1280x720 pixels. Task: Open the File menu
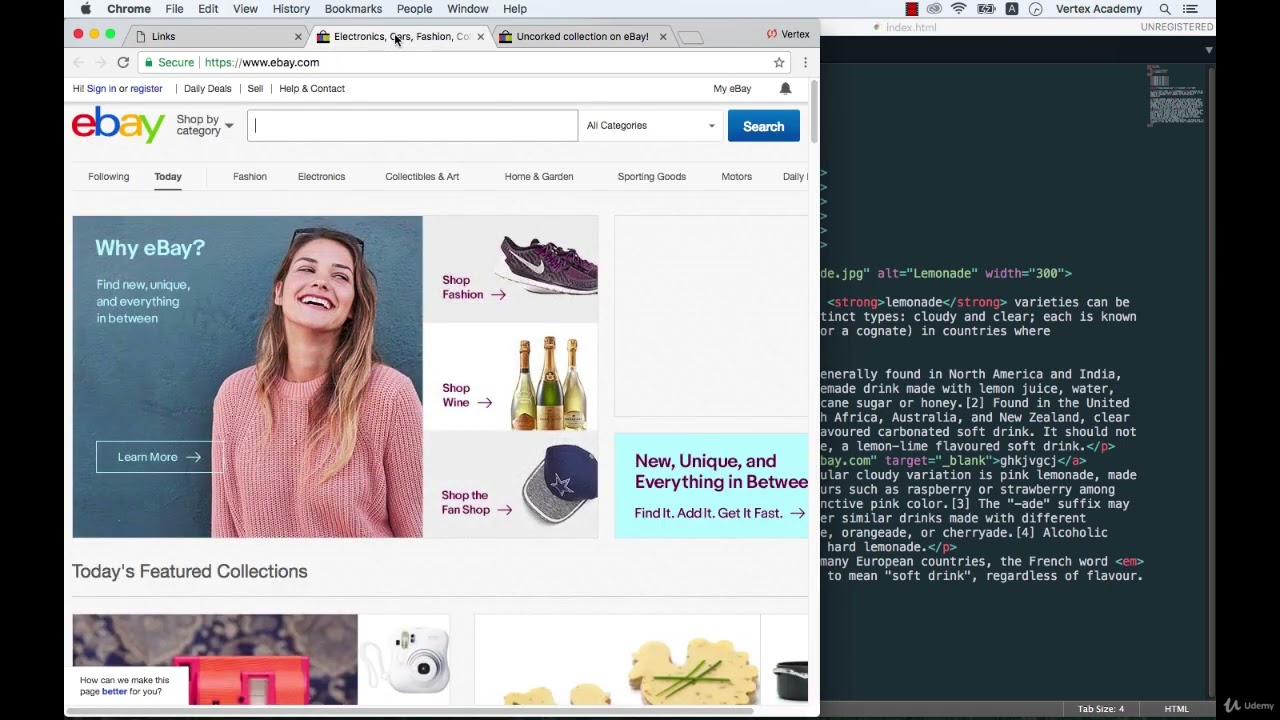point(174,9)
